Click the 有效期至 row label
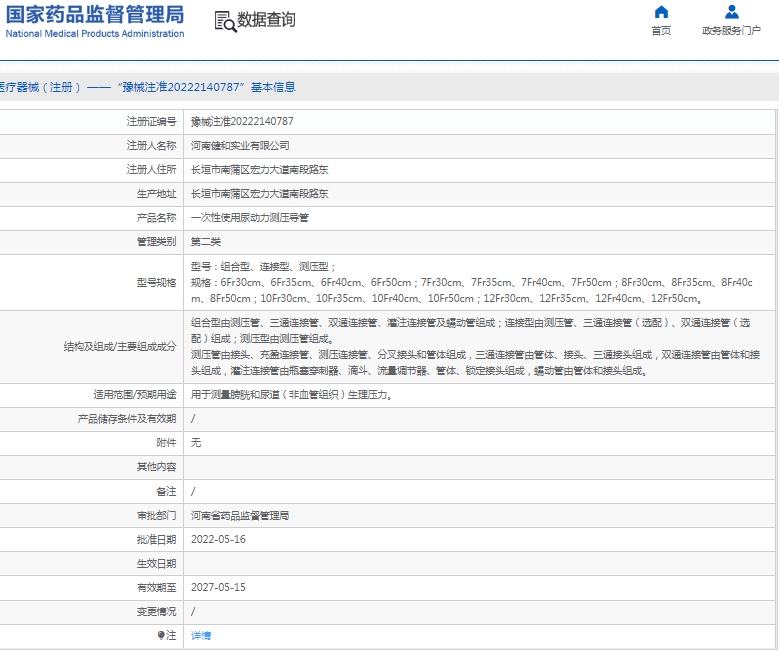The width and height of the screenshot is (779, 651). (156, 587)
